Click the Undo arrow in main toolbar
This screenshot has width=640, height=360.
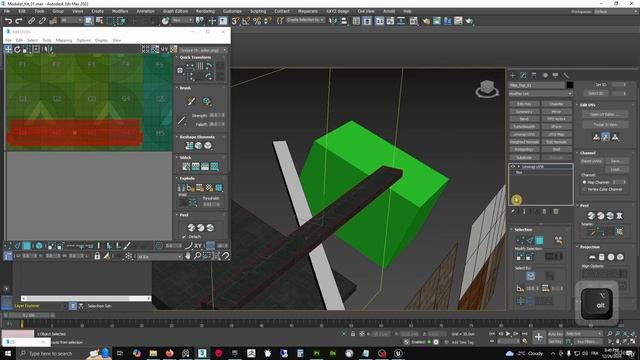coord(9,21)
